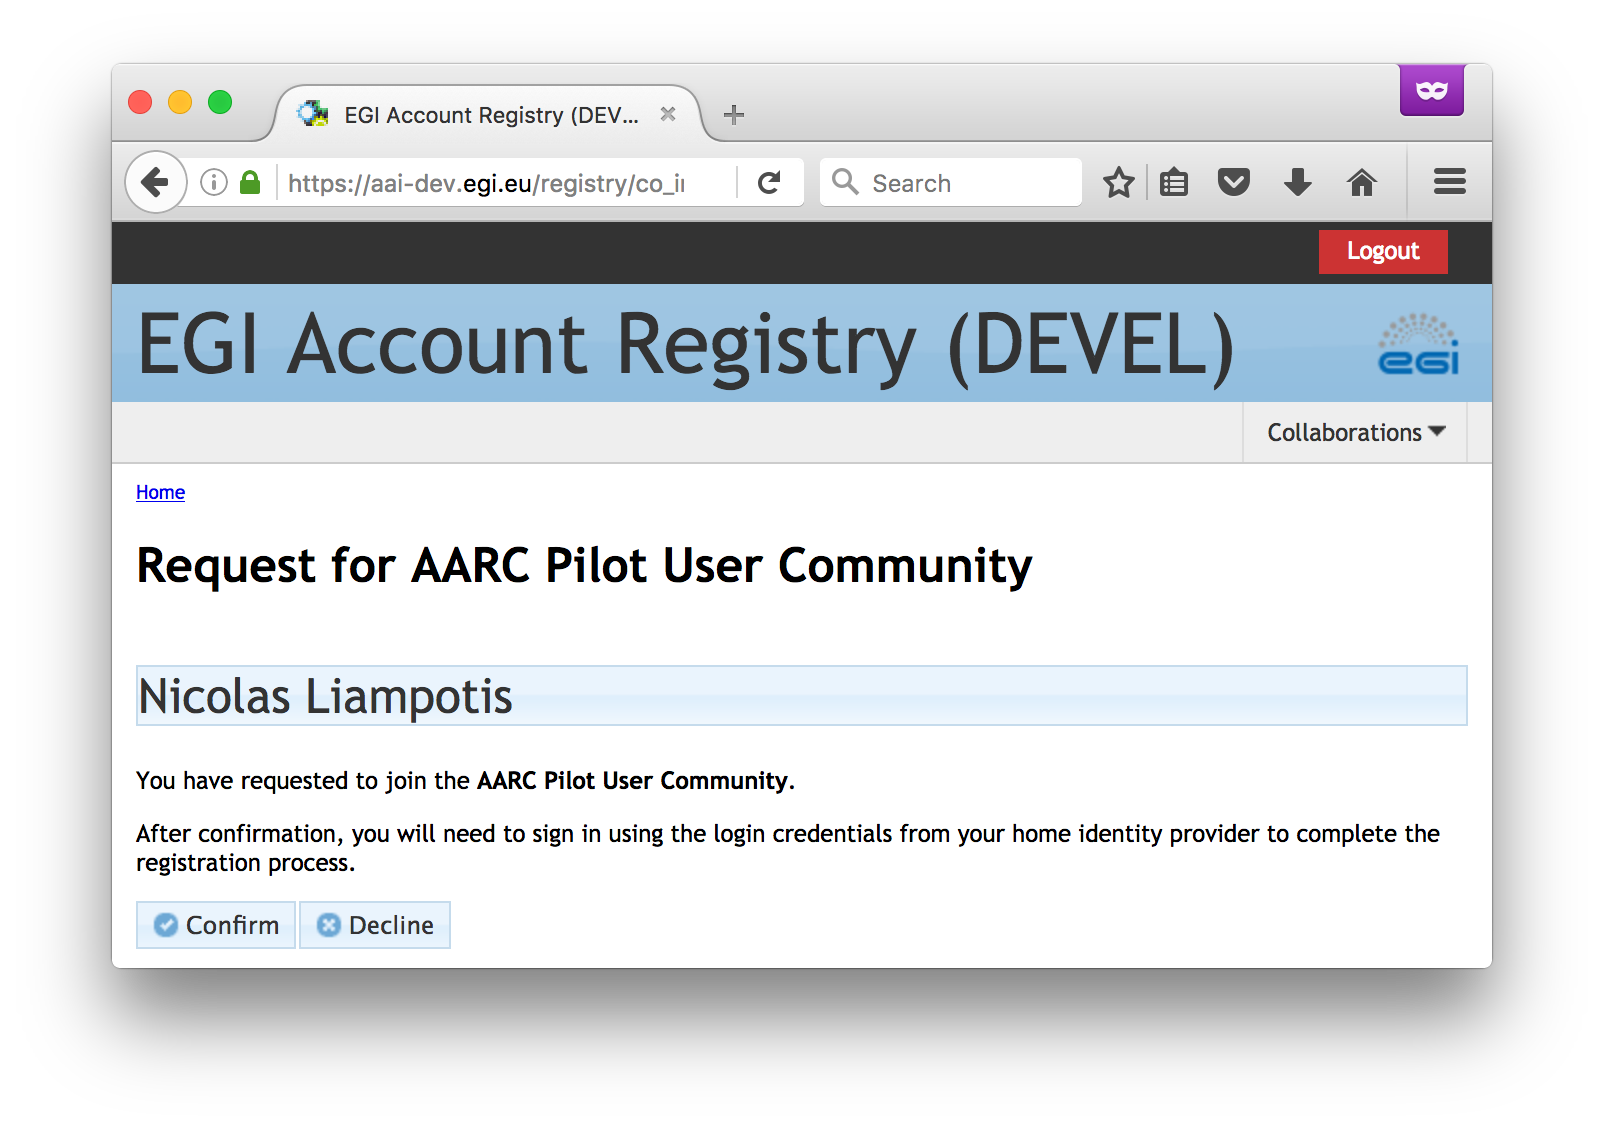This screenshot has width=1604, height=1128.
Task: Save page to Pocket icon
Action: (x=1234, y=182)
